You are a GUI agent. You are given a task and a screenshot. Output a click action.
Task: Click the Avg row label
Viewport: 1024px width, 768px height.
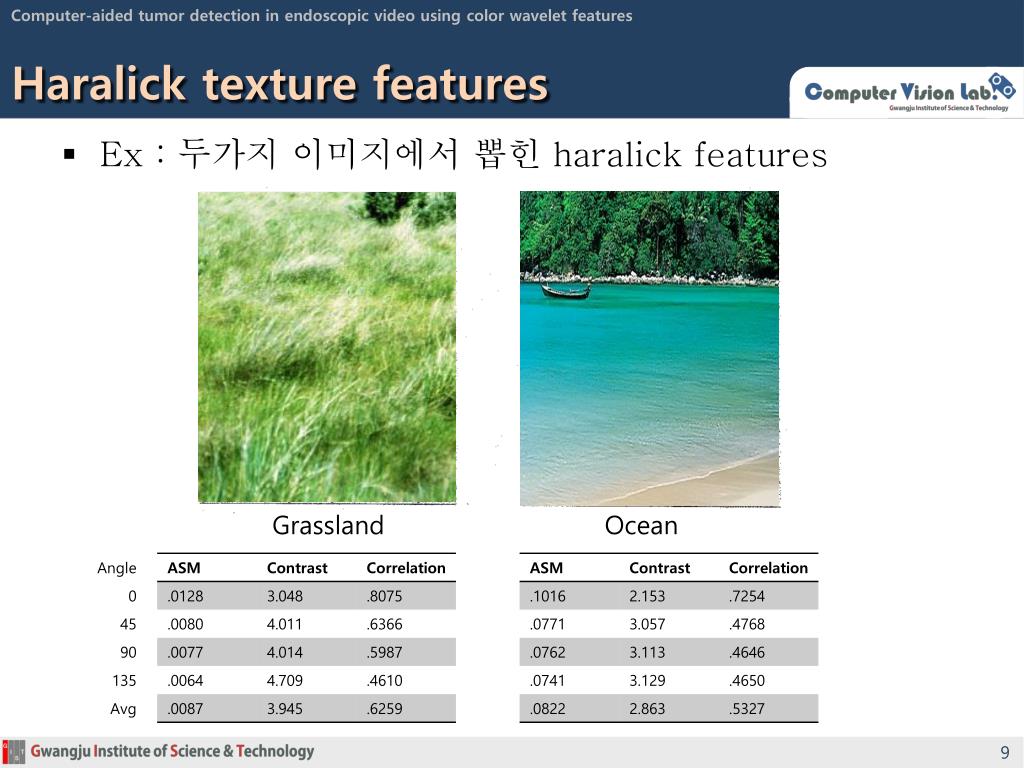(x=123, y=709)
